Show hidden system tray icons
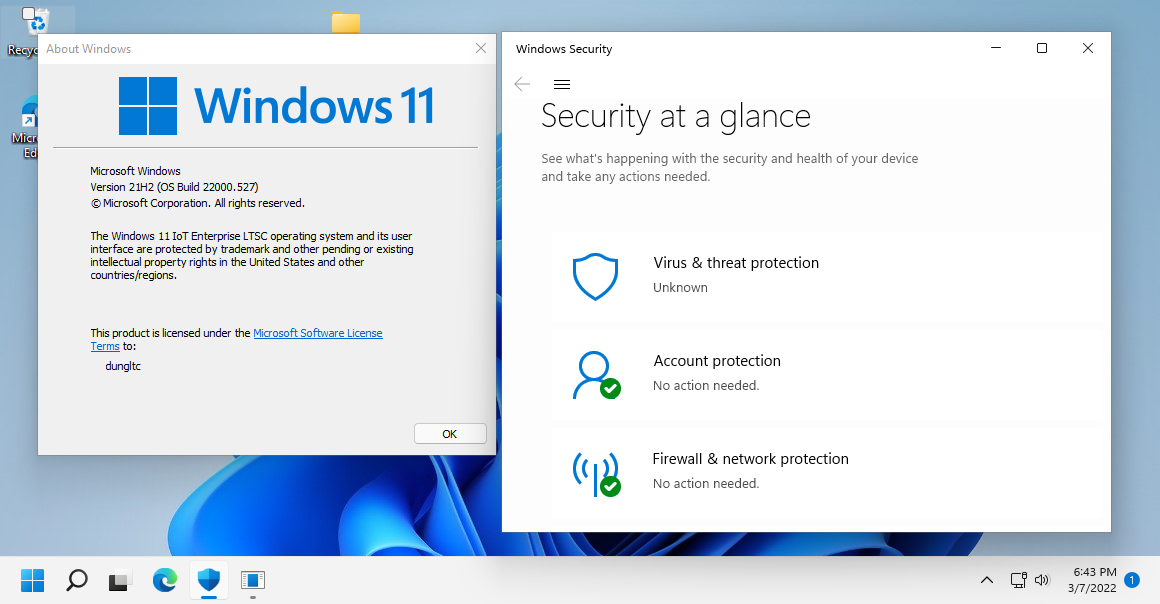Image resolution: width=1160 pixels, height=604 pixels. (987, 580)
